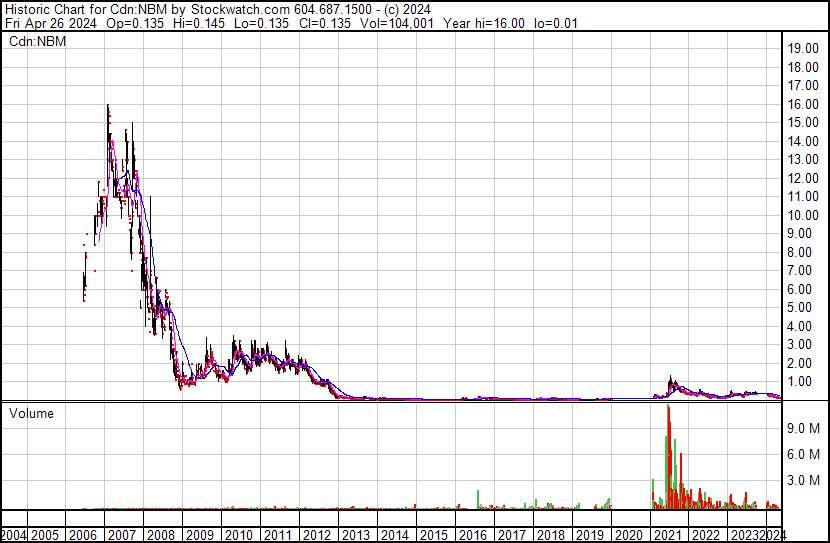
Task: Click the 'Year hi=16.00' value
Action: 484,23
